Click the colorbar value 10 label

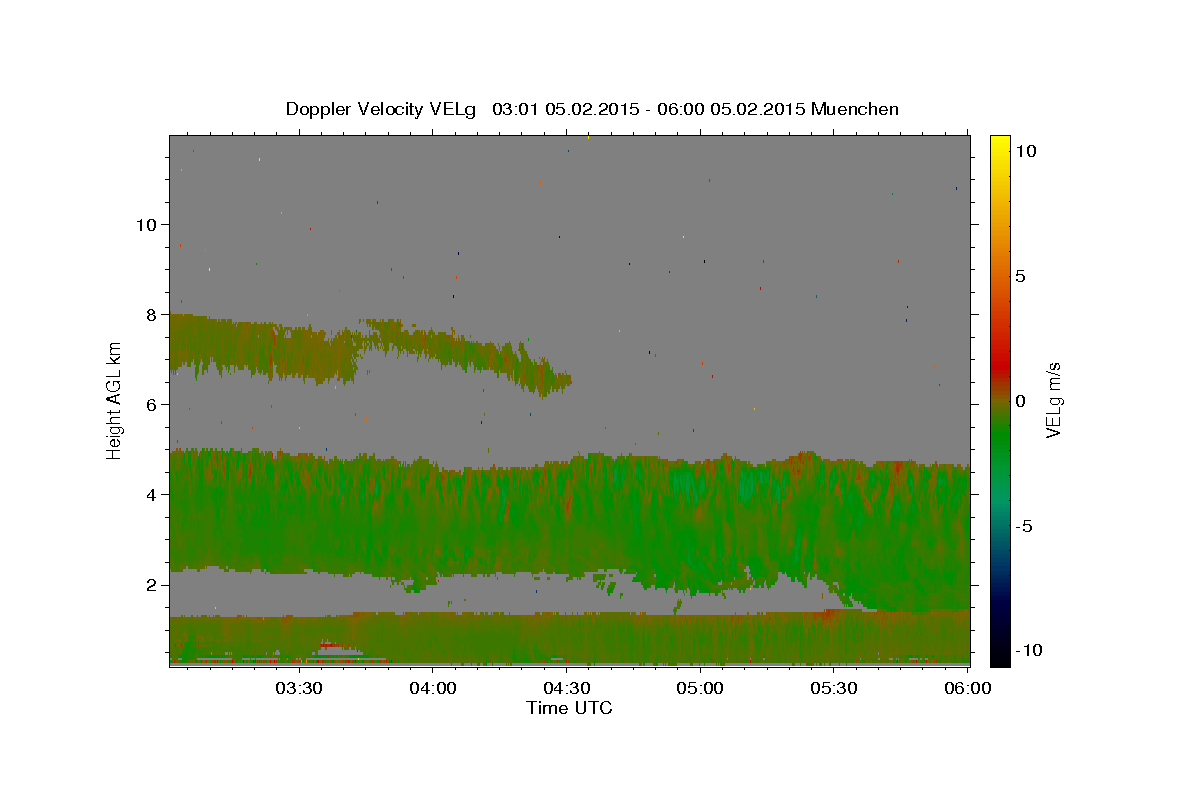1024,151
